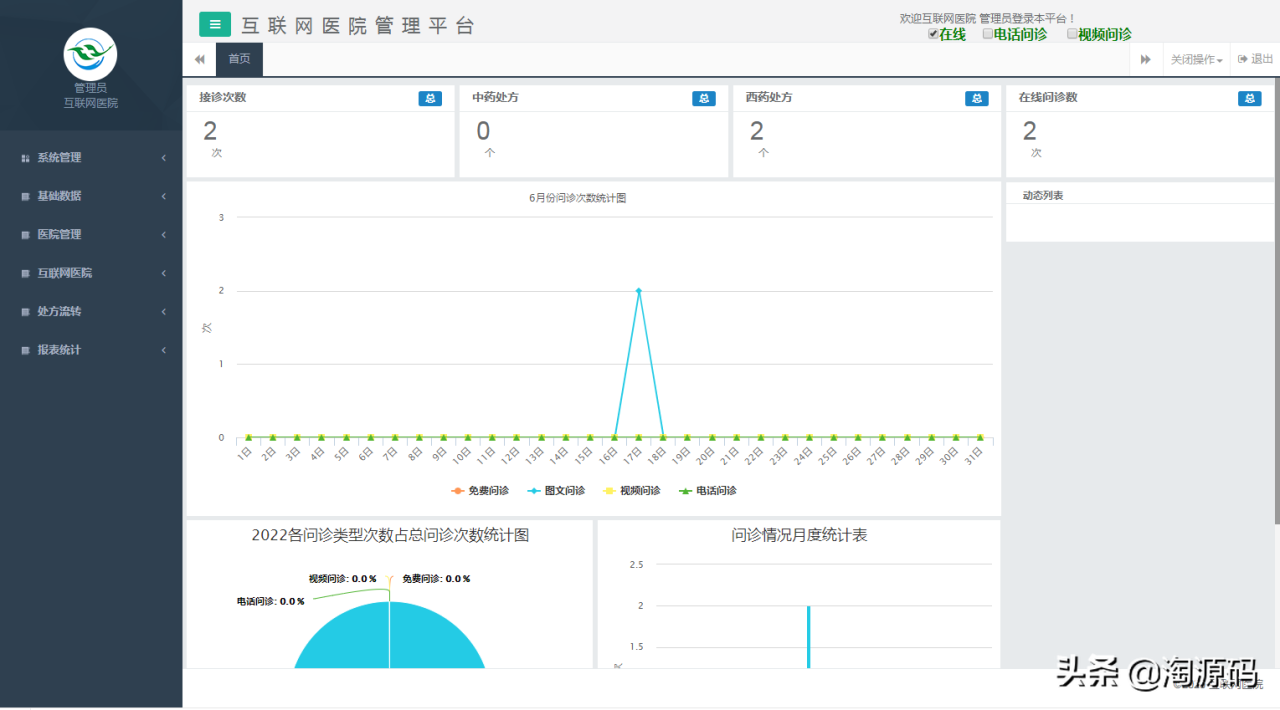
Task: Click the 处方流转 sidebar icon
Action: pos(26,312)
